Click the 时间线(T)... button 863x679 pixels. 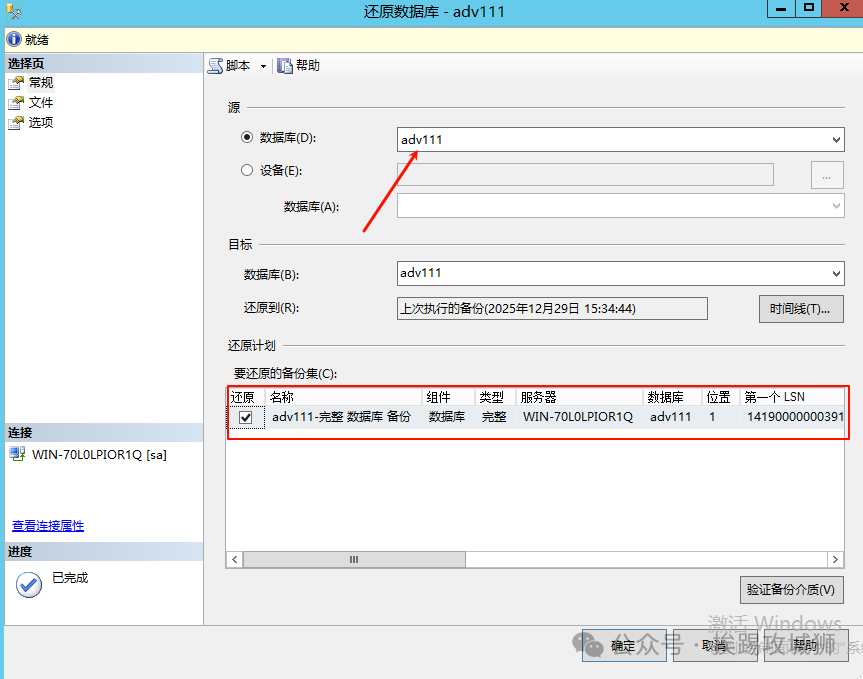coord(800,309)
